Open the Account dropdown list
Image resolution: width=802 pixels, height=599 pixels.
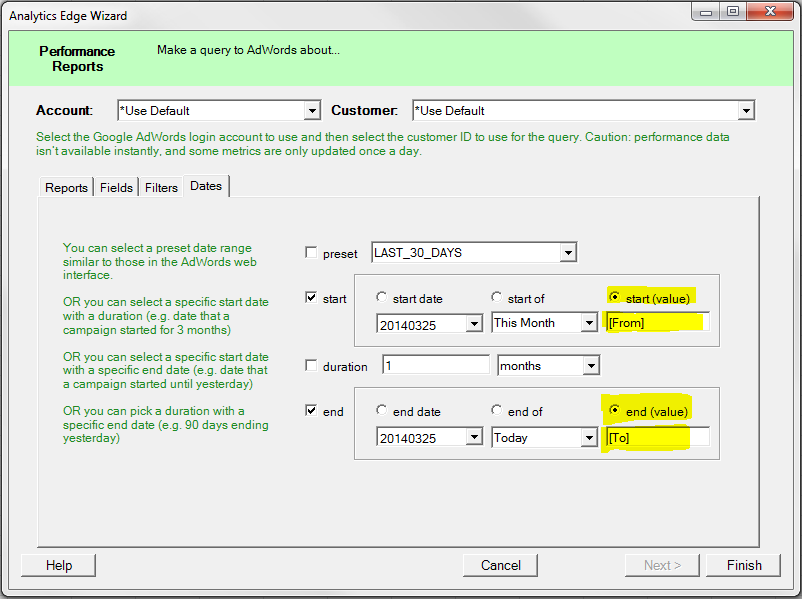(312, 111)
